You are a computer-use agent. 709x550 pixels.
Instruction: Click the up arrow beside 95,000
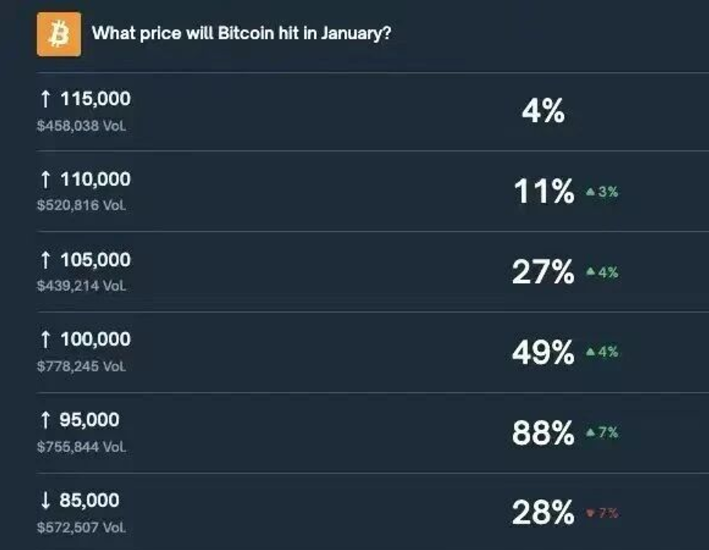[44, 420]
